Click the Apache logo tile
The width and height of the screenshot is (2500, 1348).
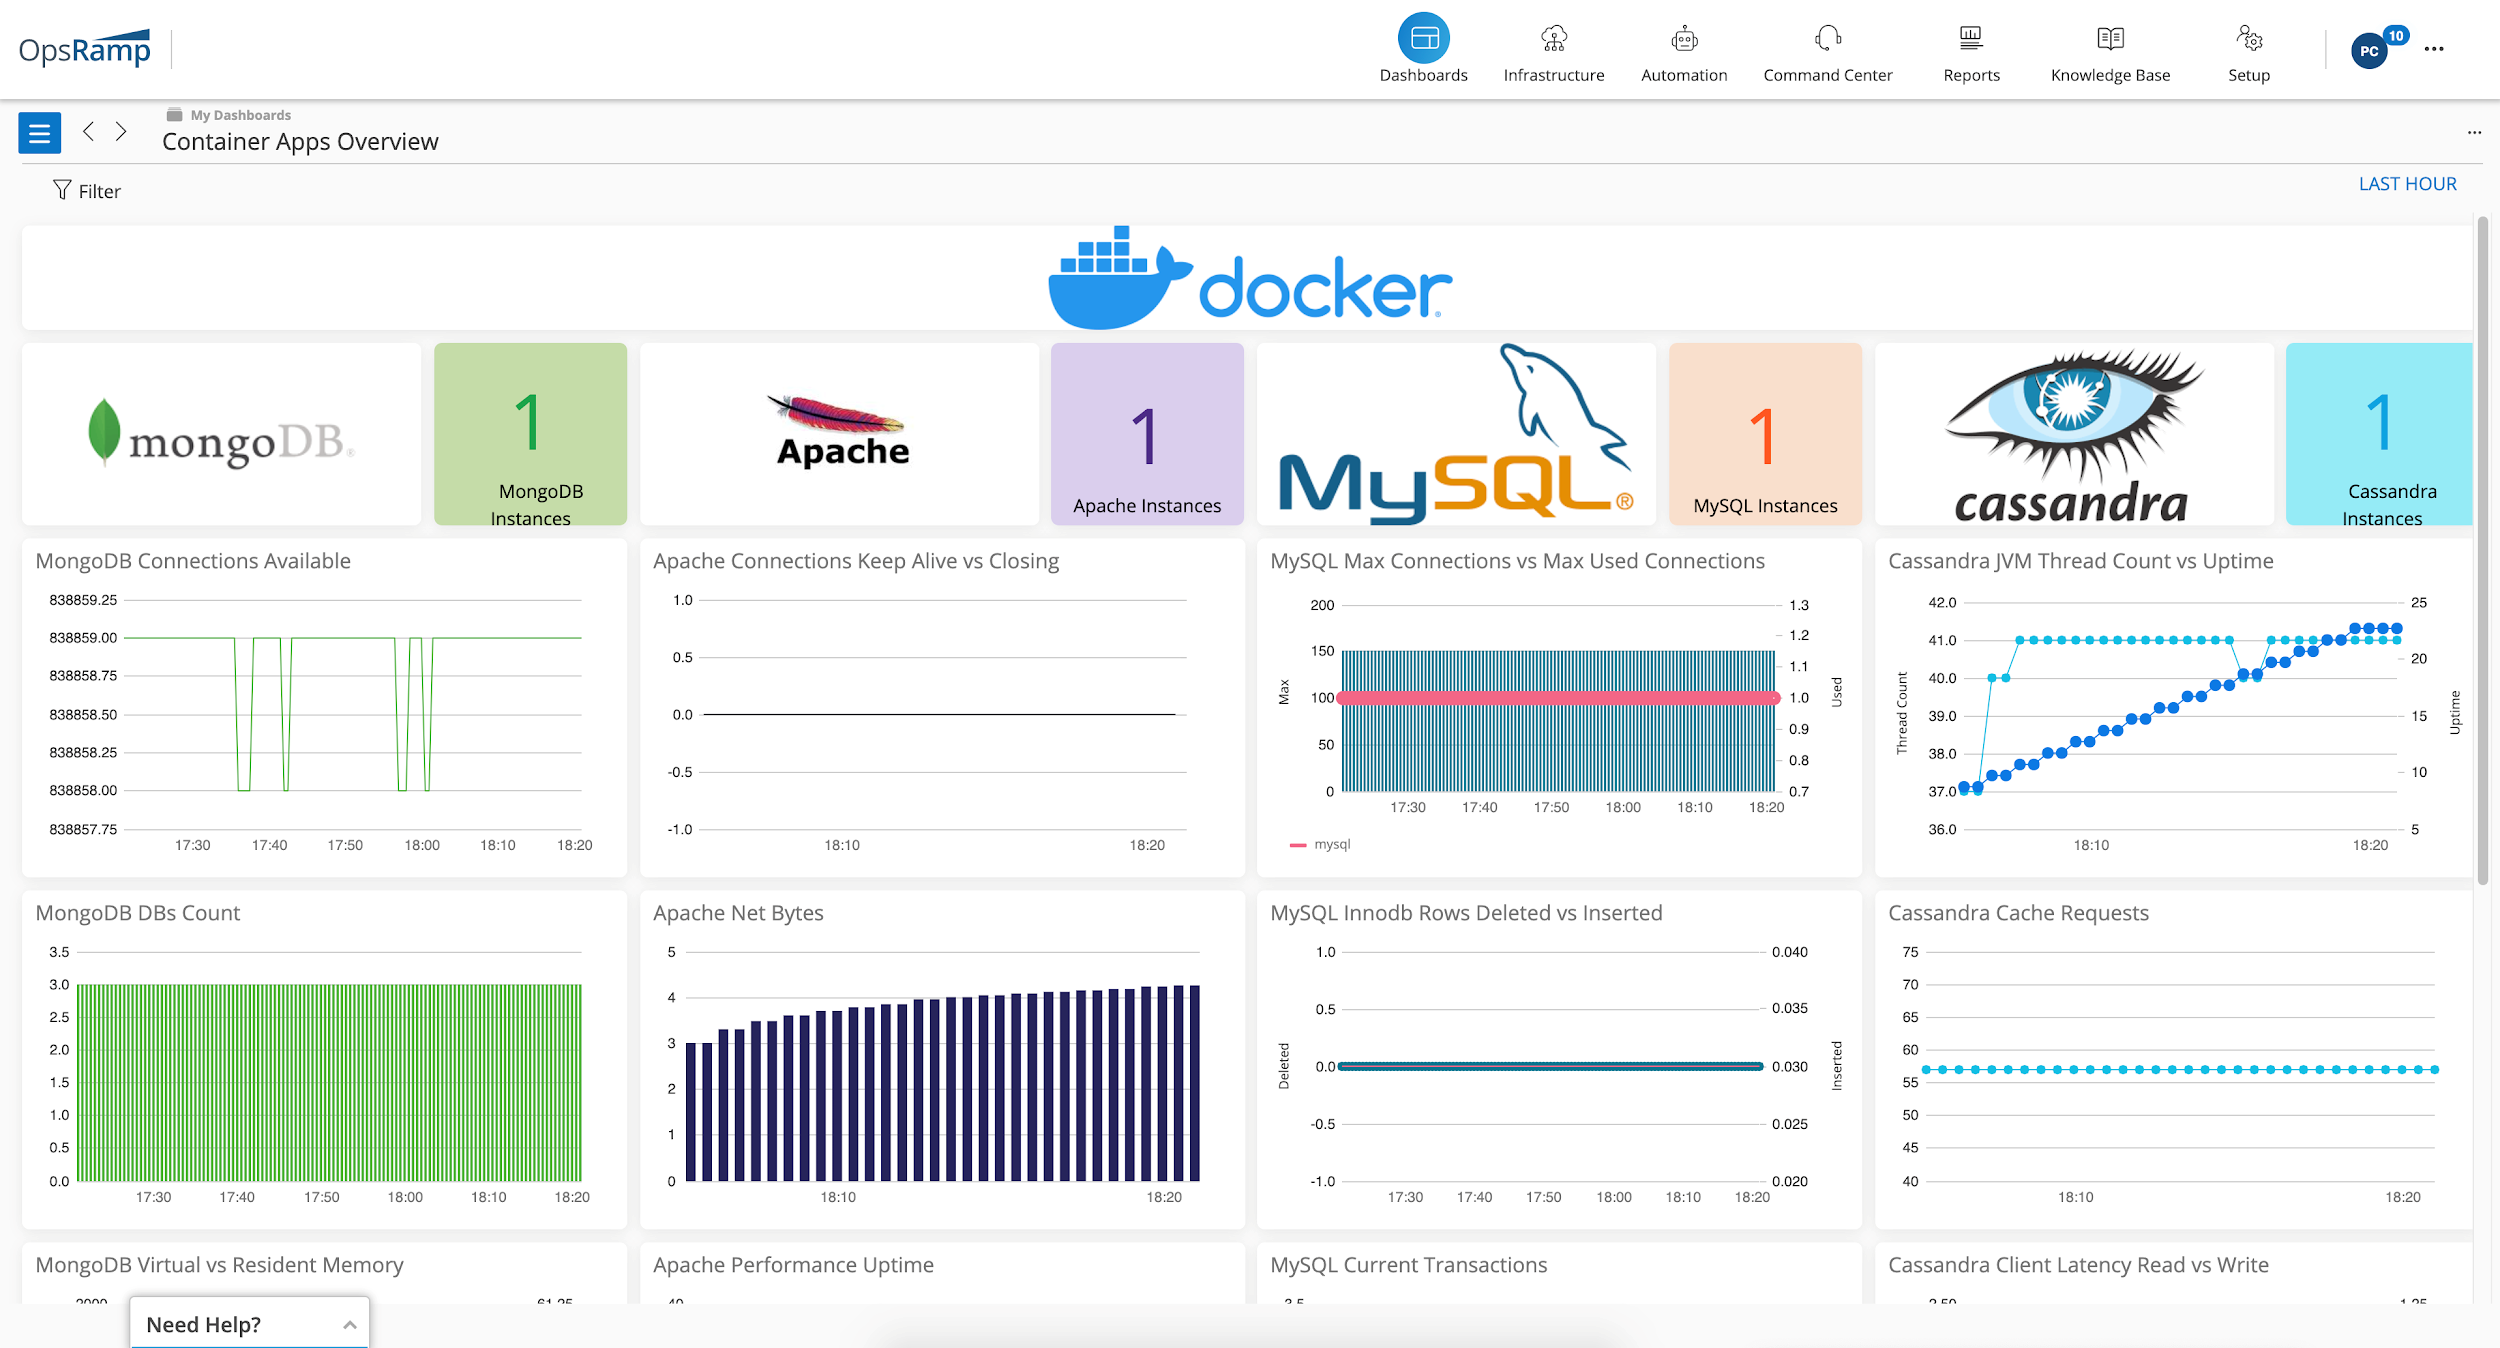point(839,434)
